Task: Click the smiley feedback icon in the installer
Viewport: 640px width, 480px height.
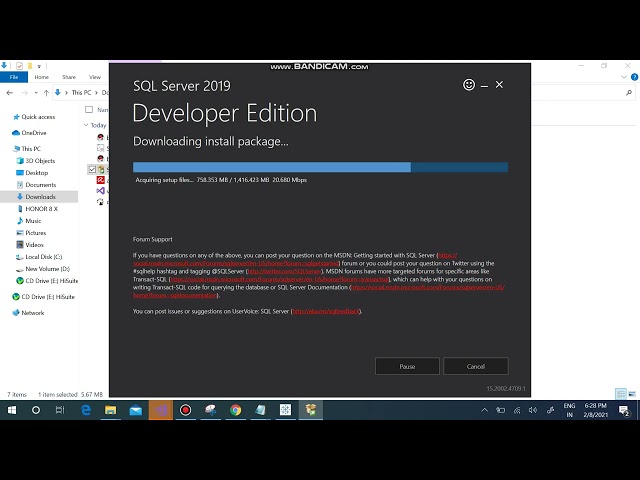Action: pos(469,84)
